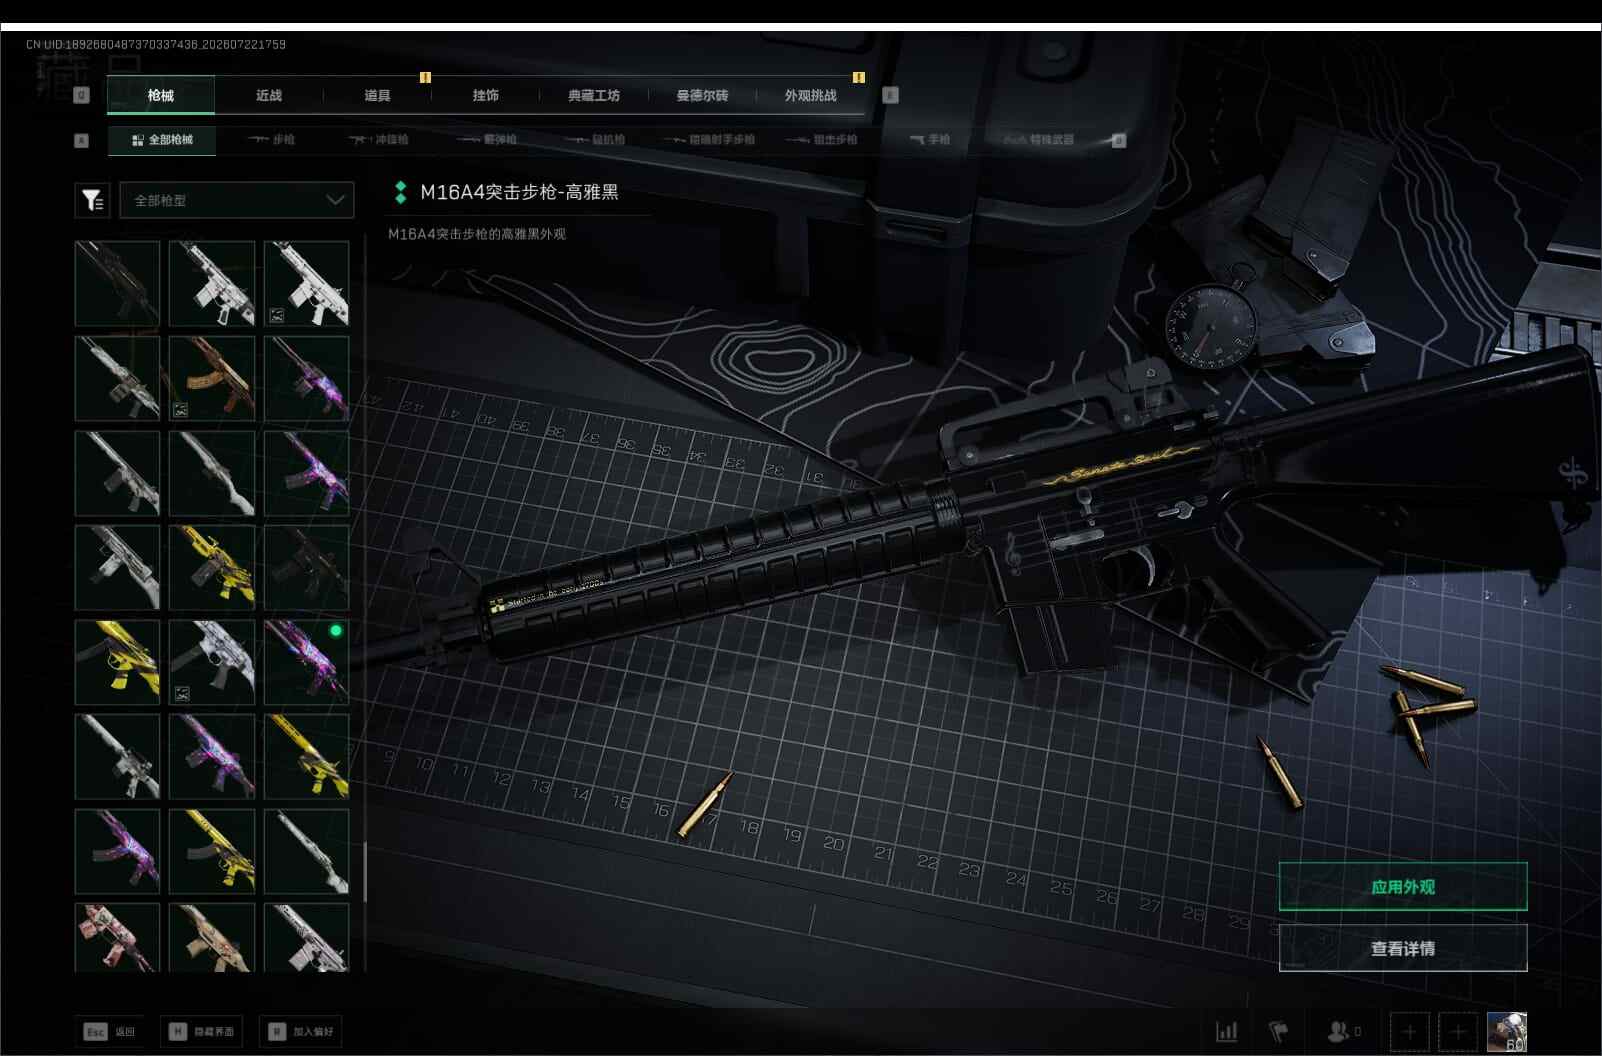Filter skins by 特殊武器 category
Viewport: 1602px width, 1056px height.
coord(1040,140)
